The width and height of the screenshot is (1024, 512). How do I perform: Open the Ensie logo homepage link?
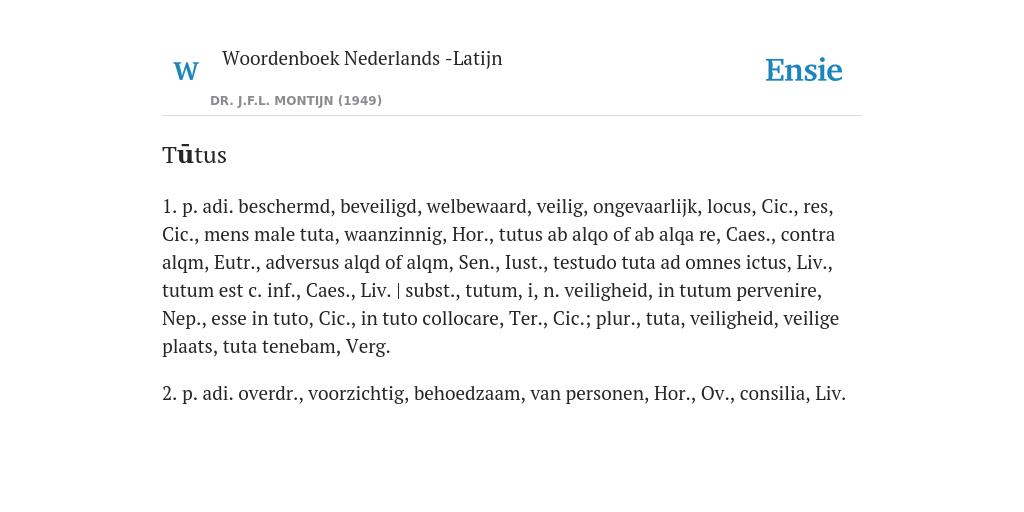pos(803,71)
